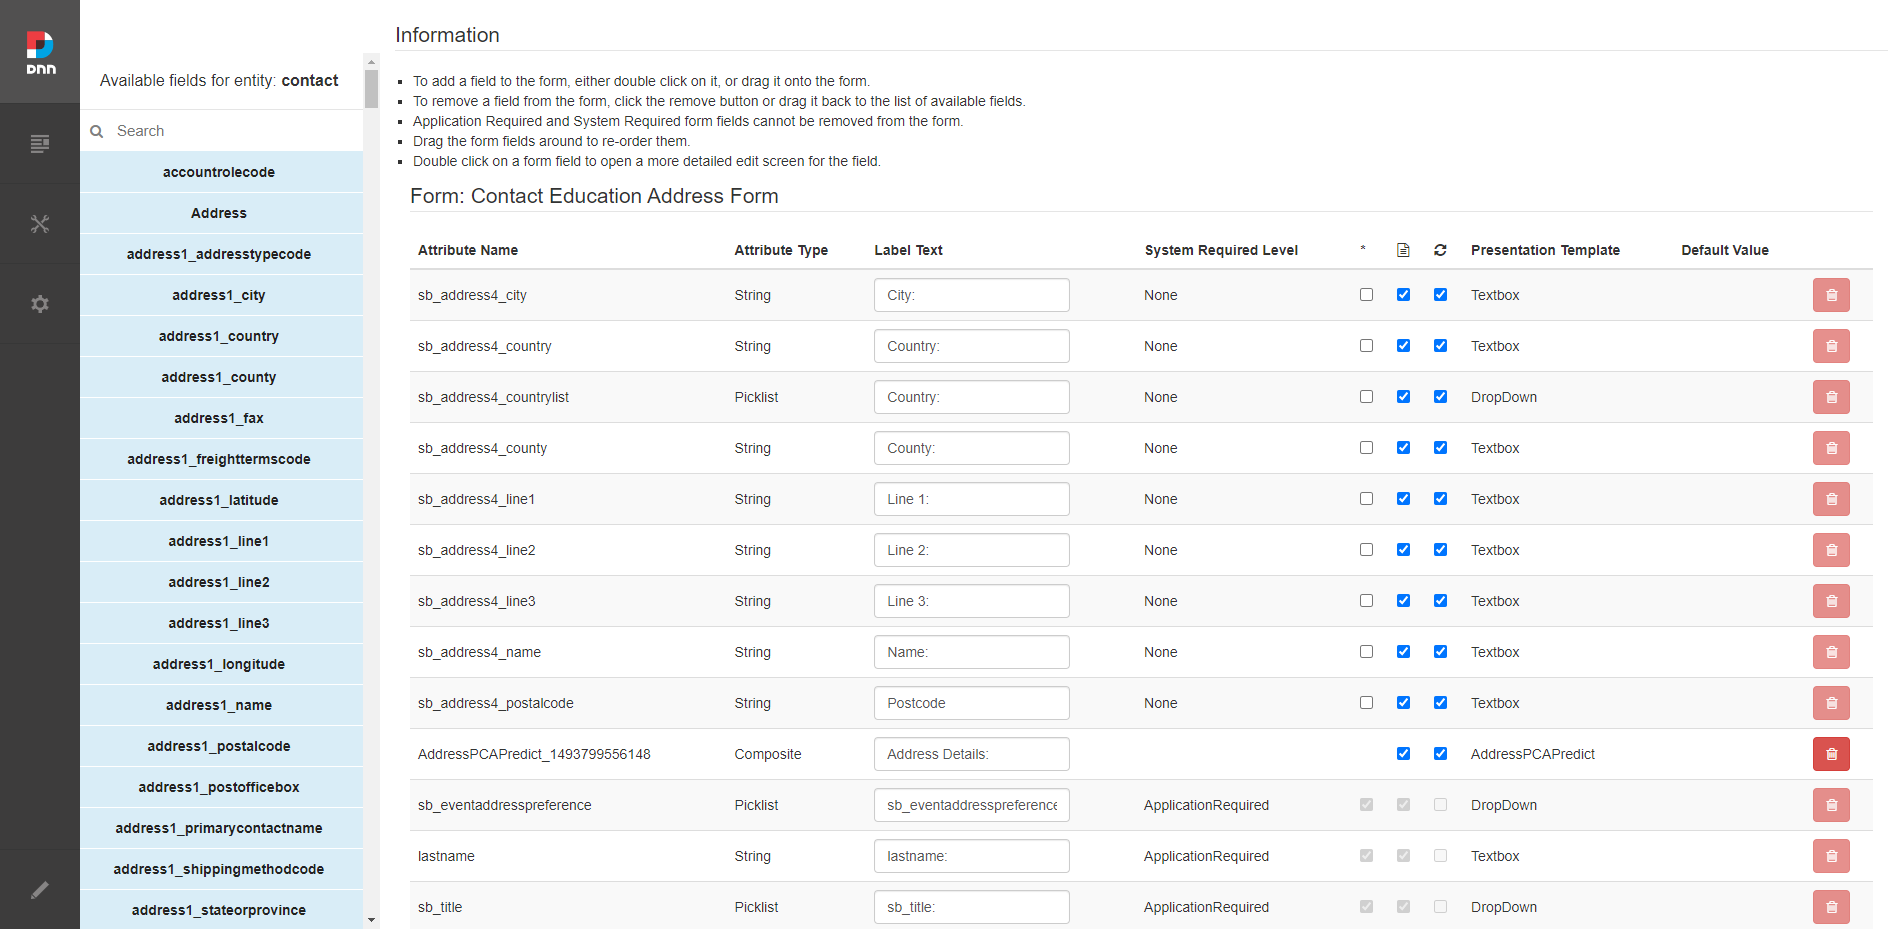Select address1_city from available fields
This screenshot has height=929, width=1903.
[x=219, y=295]
